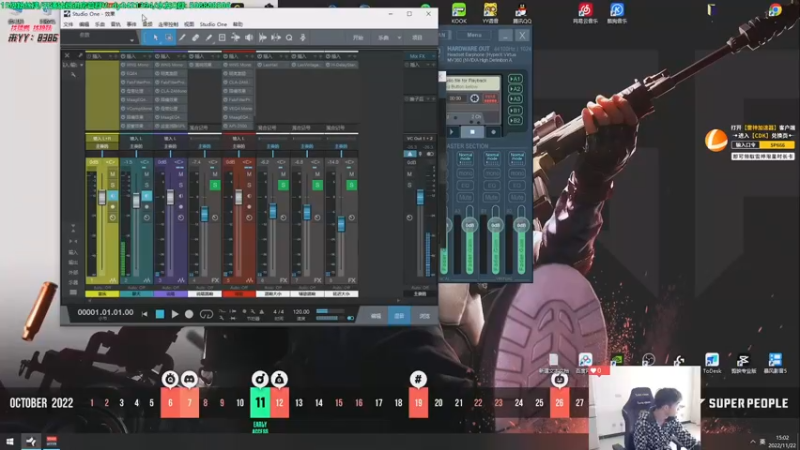
Task: Open the 走带控制 menu
Action: [x=168, y=24]
